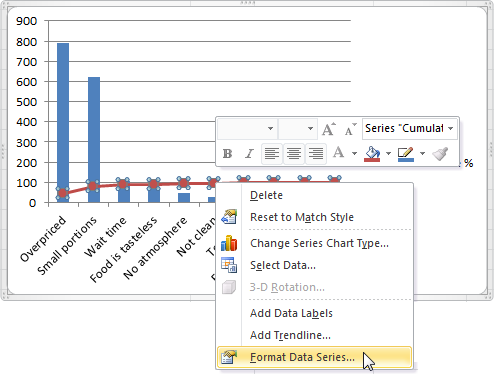Apply center text alignment
Image resolution: width=494 pixels, height=374 pixels.
click(294, 154)
